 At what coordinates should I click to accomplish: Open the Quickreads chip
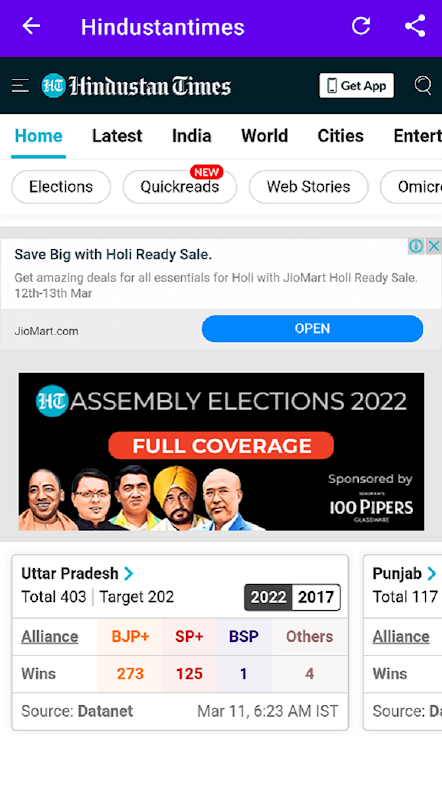[x=180, y=187]
